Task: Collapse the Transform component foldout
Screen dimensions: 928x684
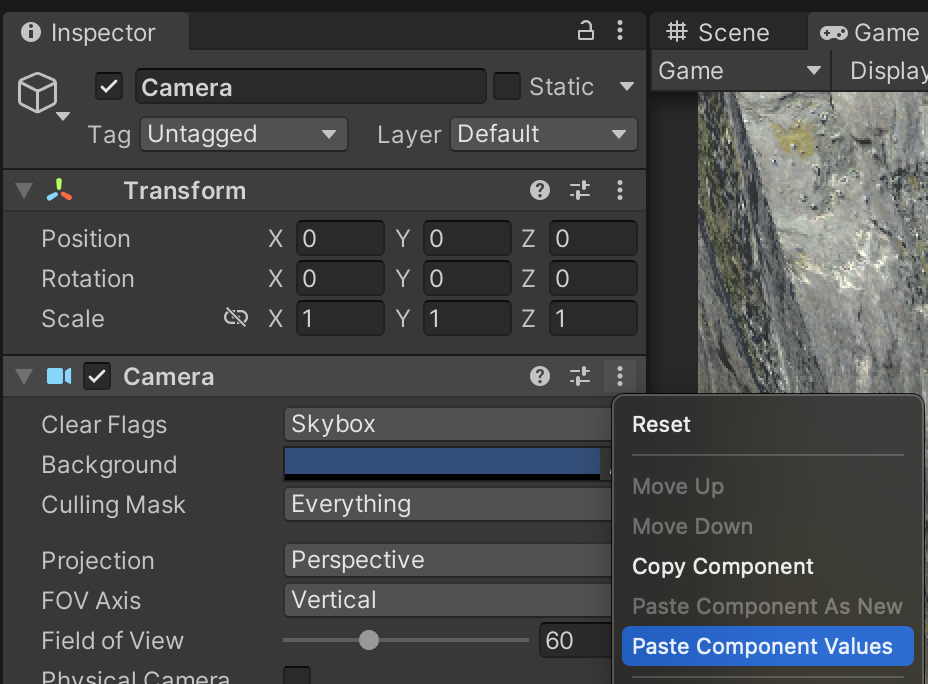Action: click(24, 191)
